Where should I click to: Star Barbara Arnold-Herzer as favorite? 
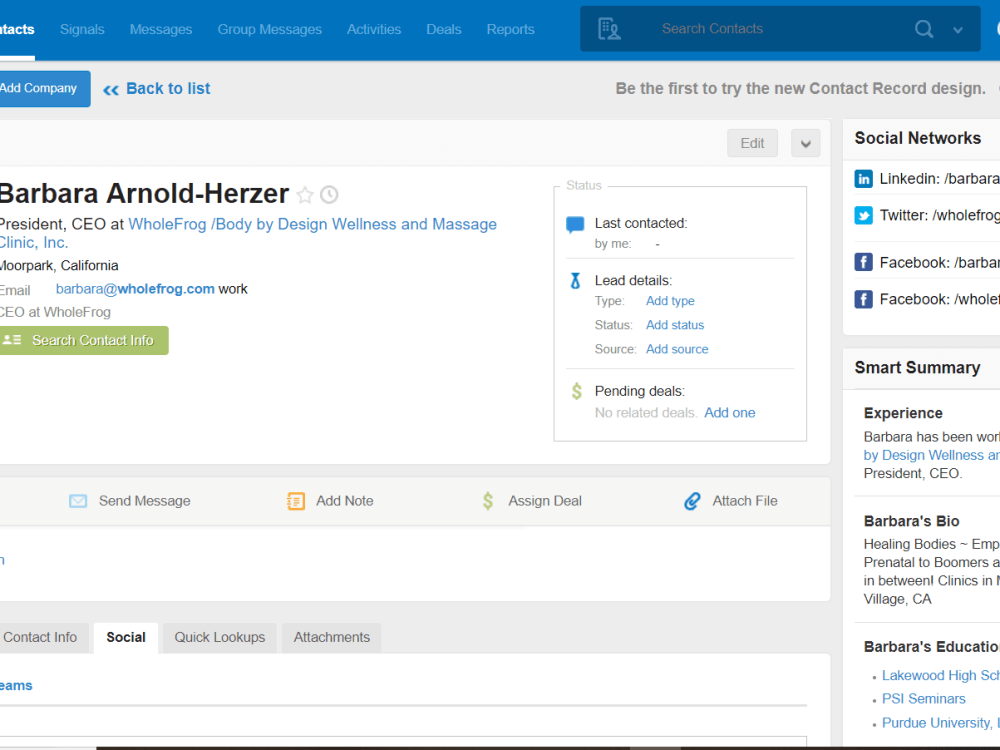click(x=305, y=195)
